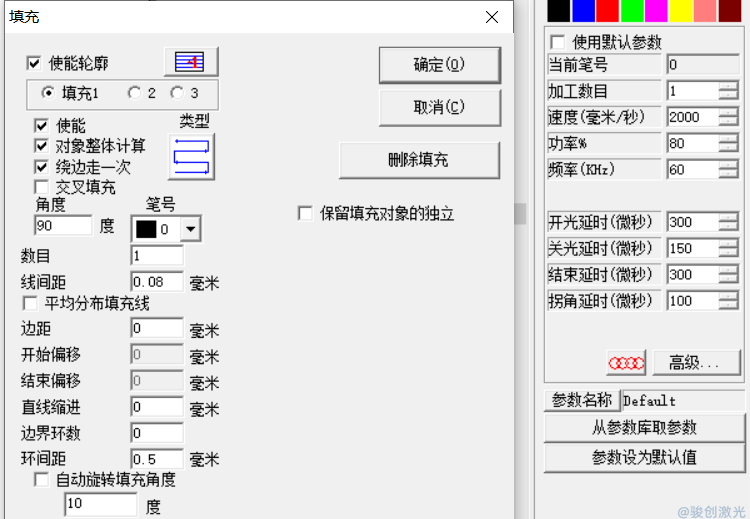Click the 环间距 input field
Viewport: 750px width, 519px height.
157,459
